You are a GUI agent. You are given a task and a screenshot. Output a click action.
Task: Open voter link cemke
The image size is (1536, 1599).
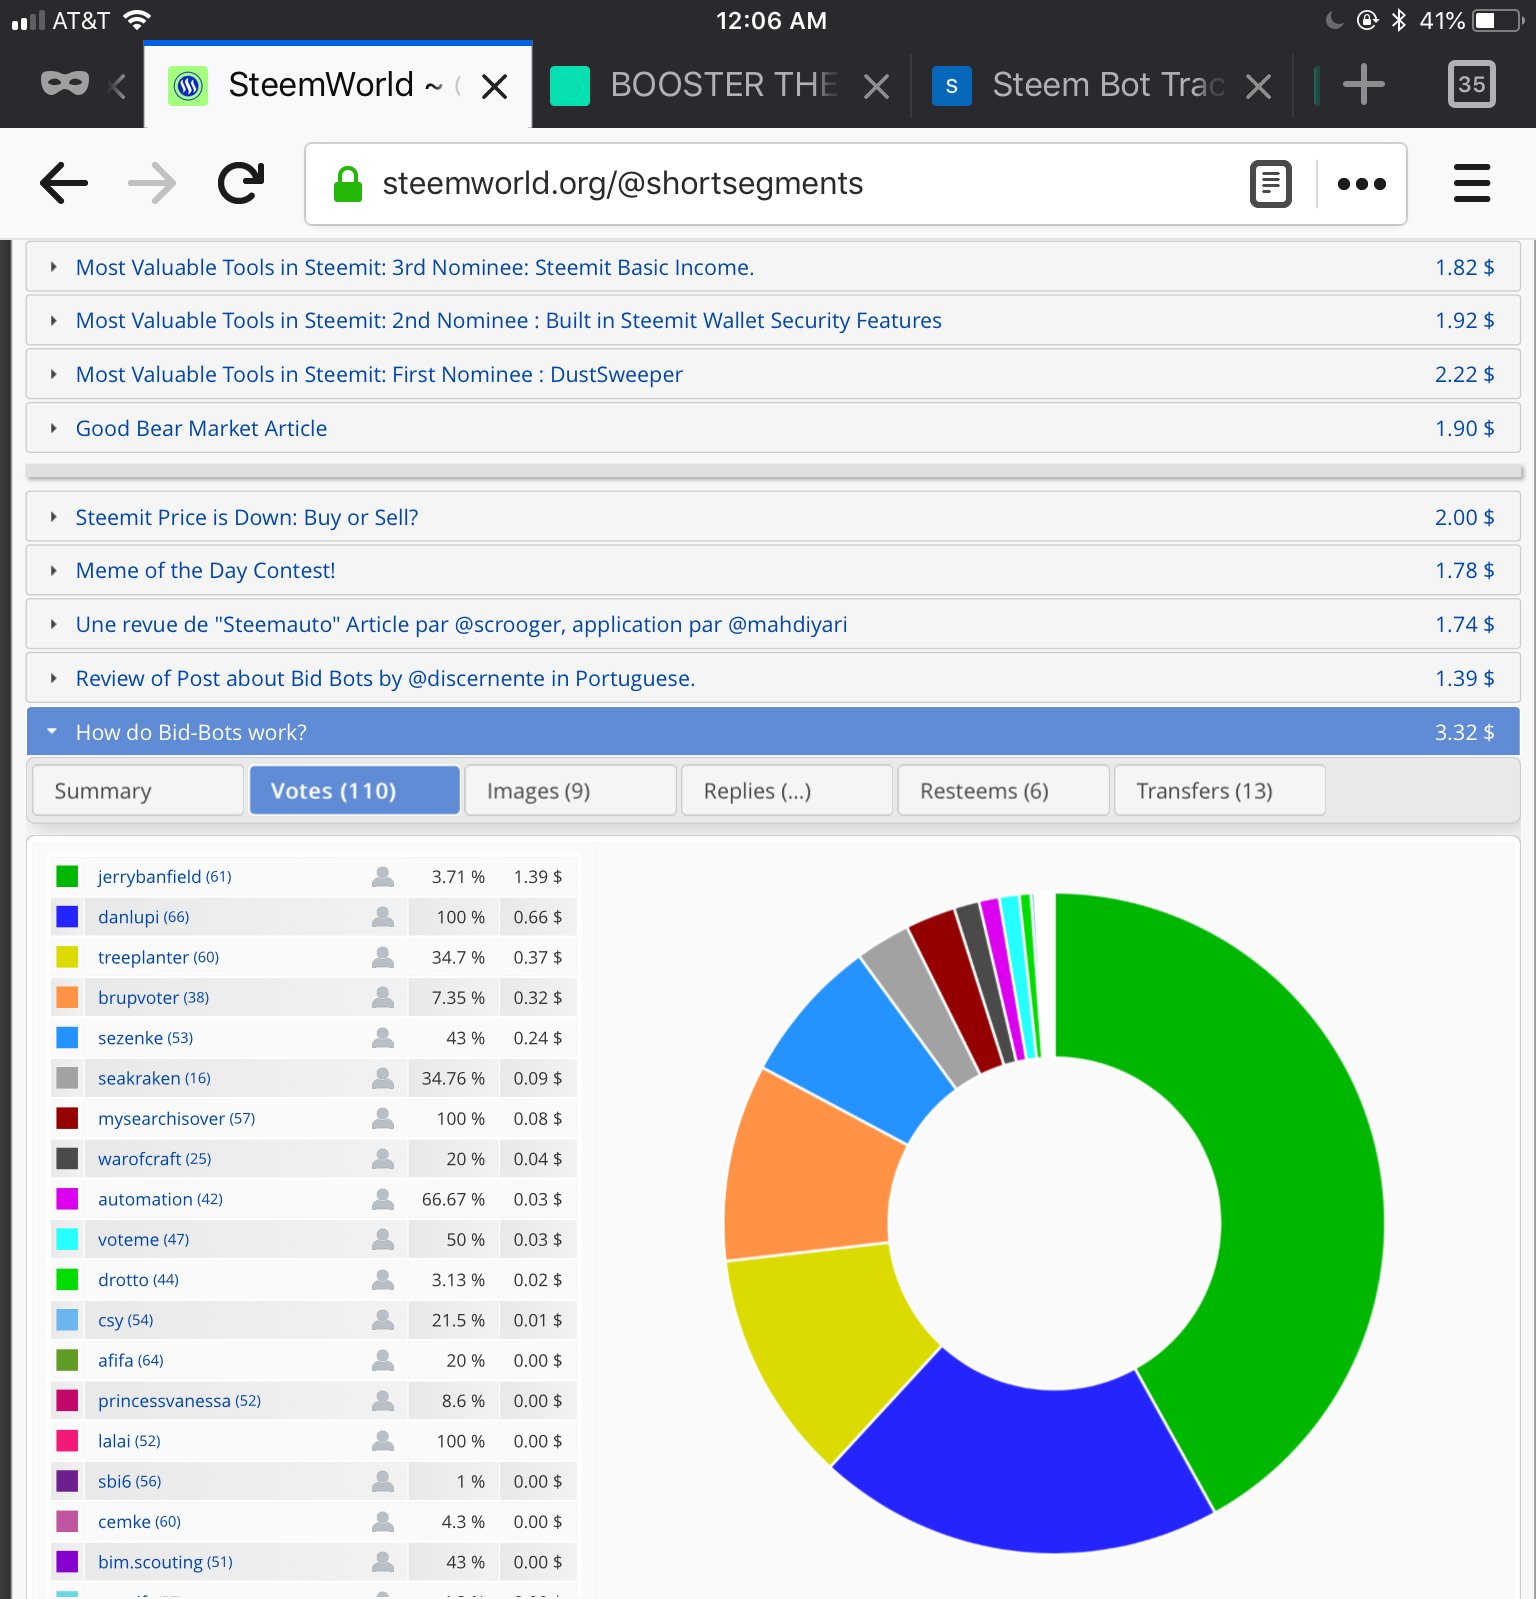[x=139, y=1522]
